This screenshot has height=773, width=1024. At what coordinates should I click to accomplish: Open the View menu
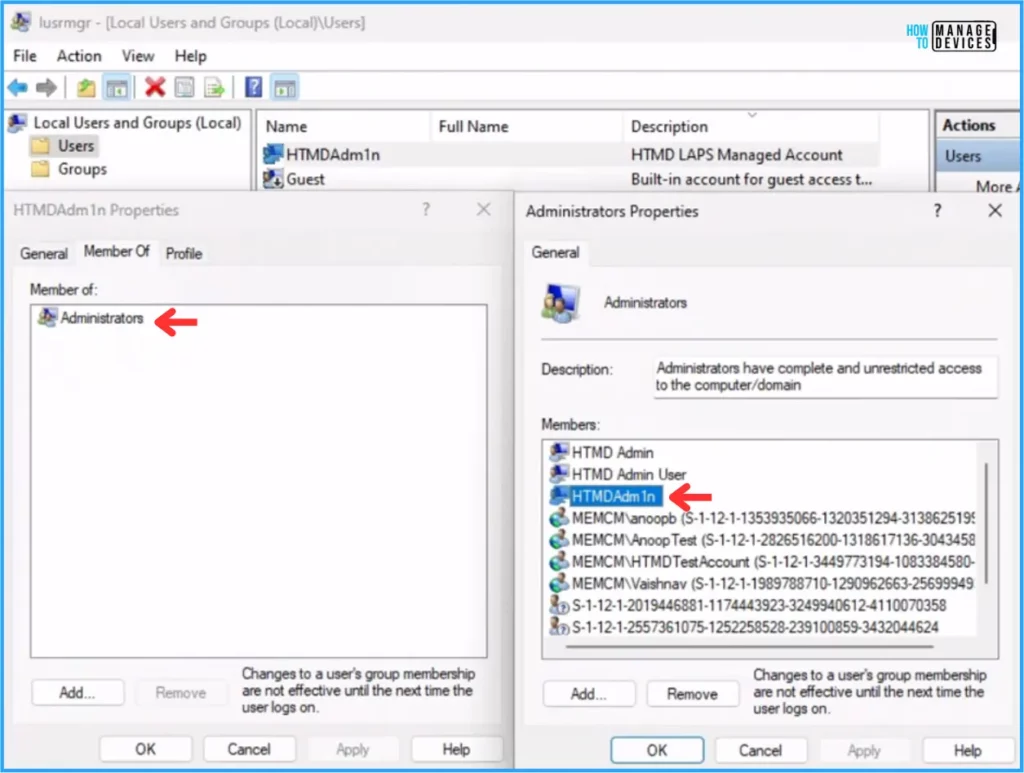138,56
